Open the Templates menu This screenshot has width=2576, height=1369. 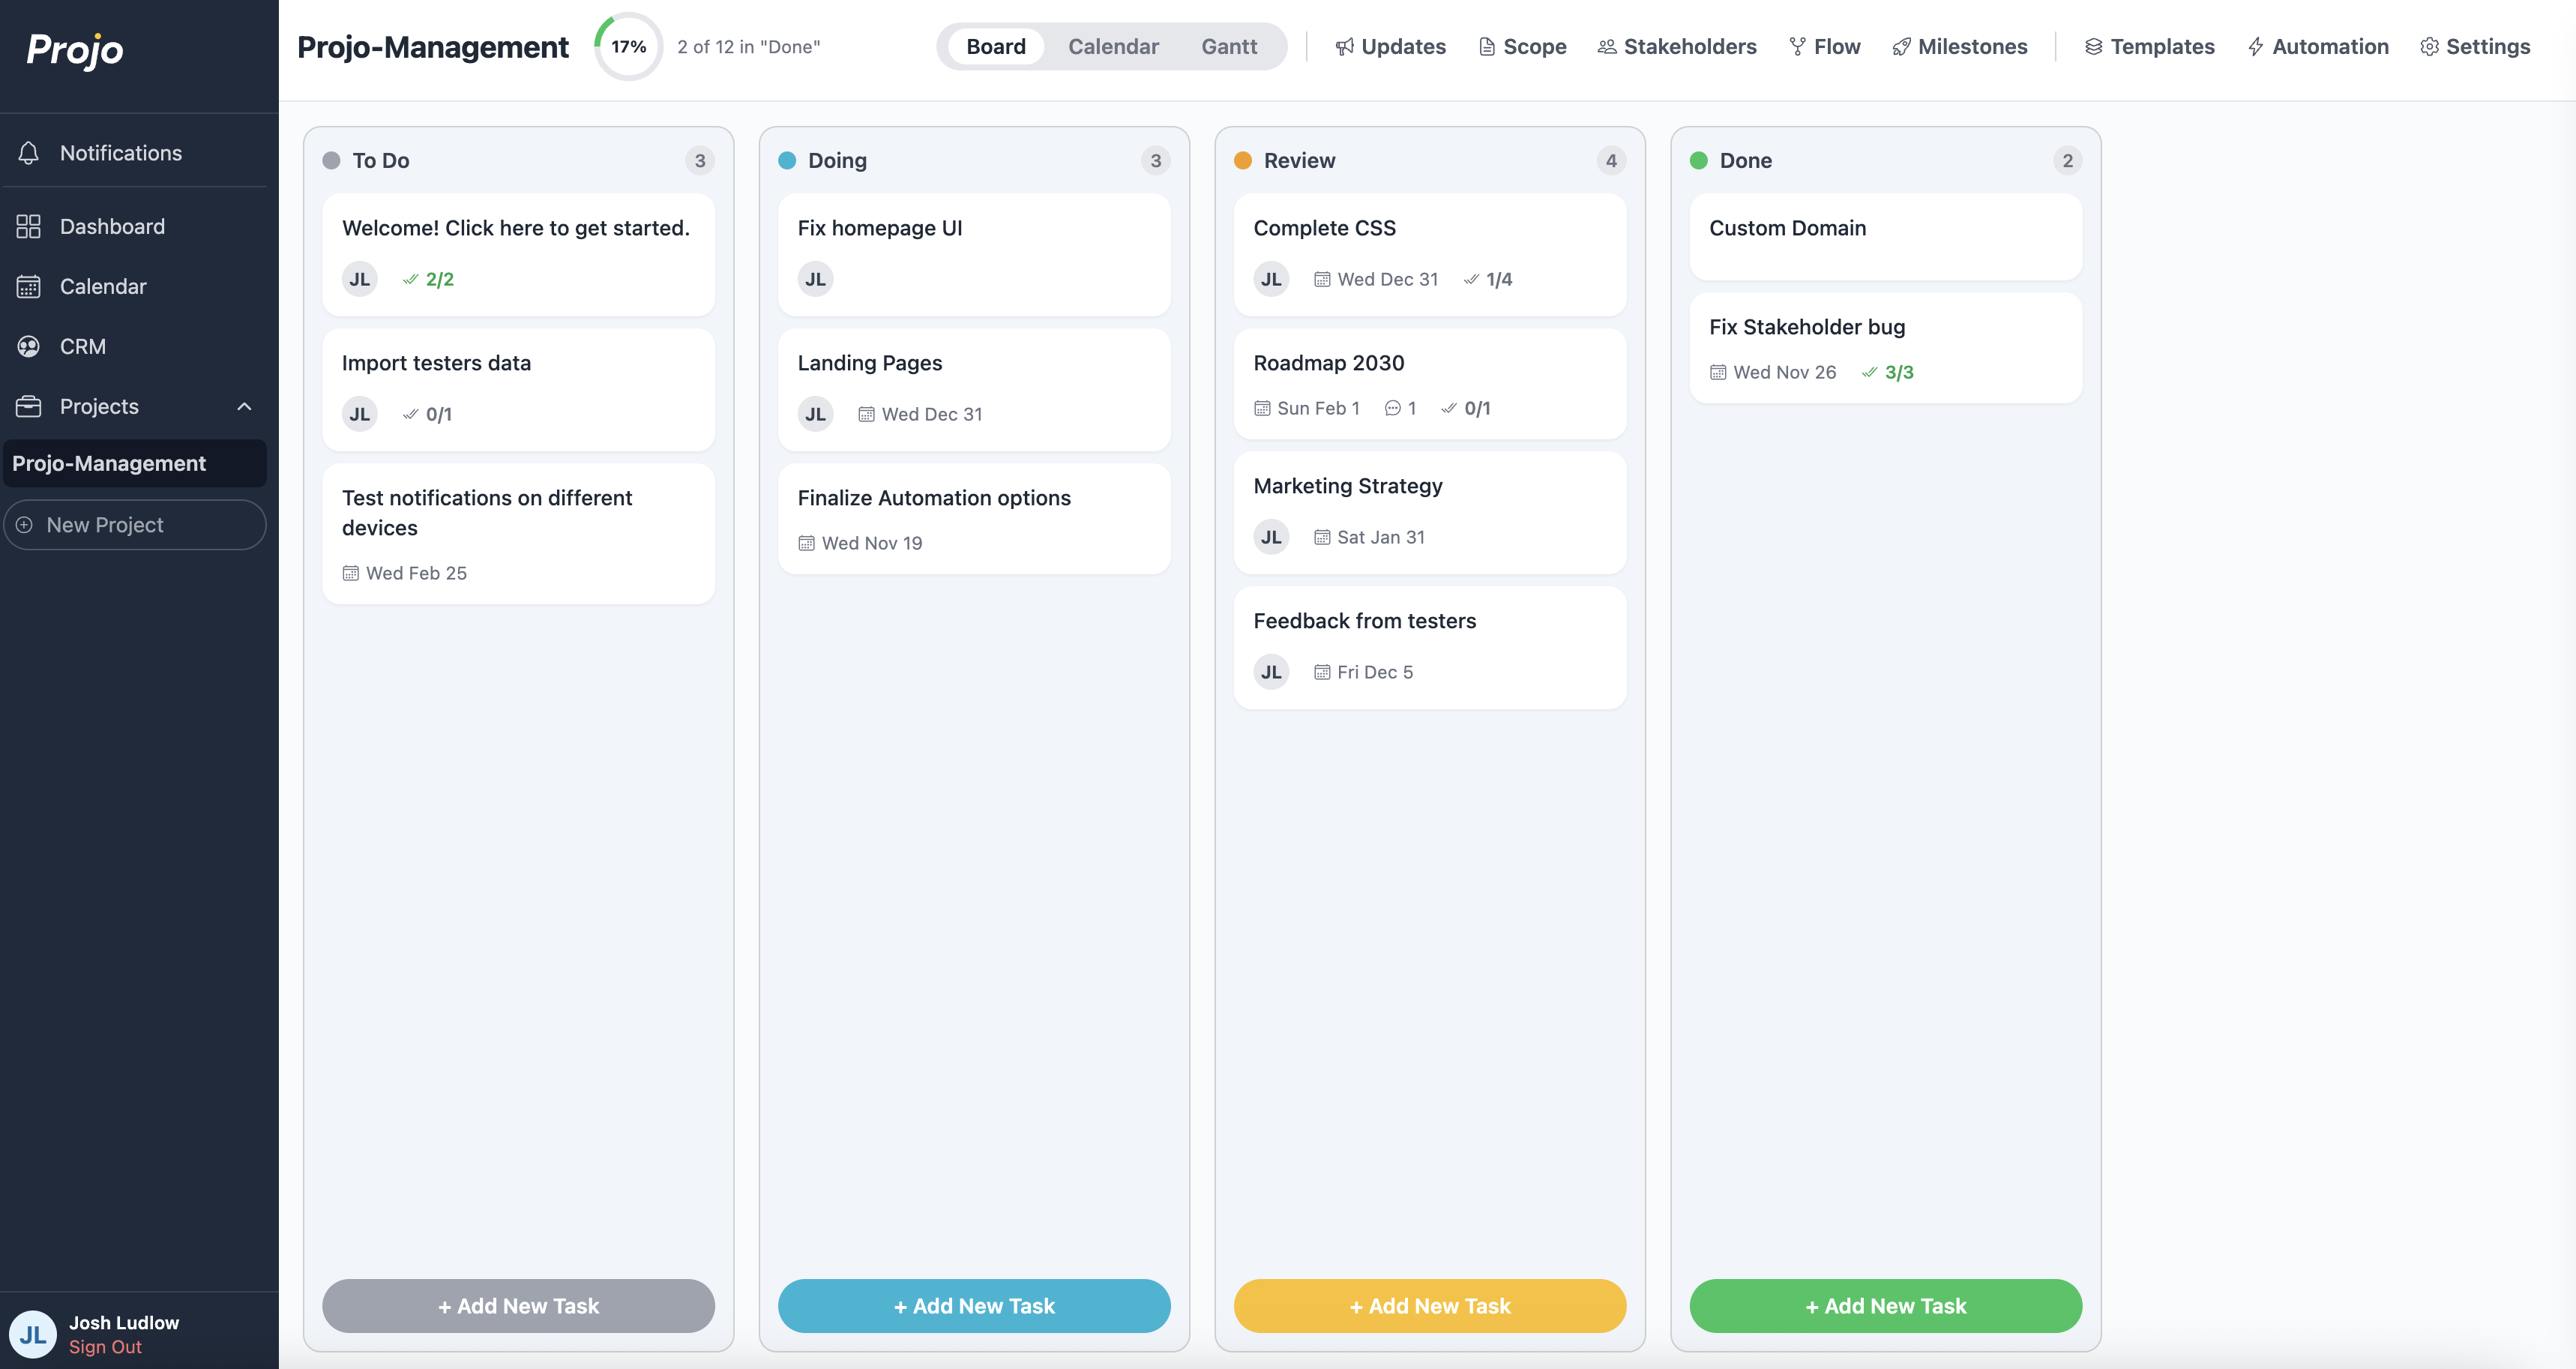(x=2149, y=47)
